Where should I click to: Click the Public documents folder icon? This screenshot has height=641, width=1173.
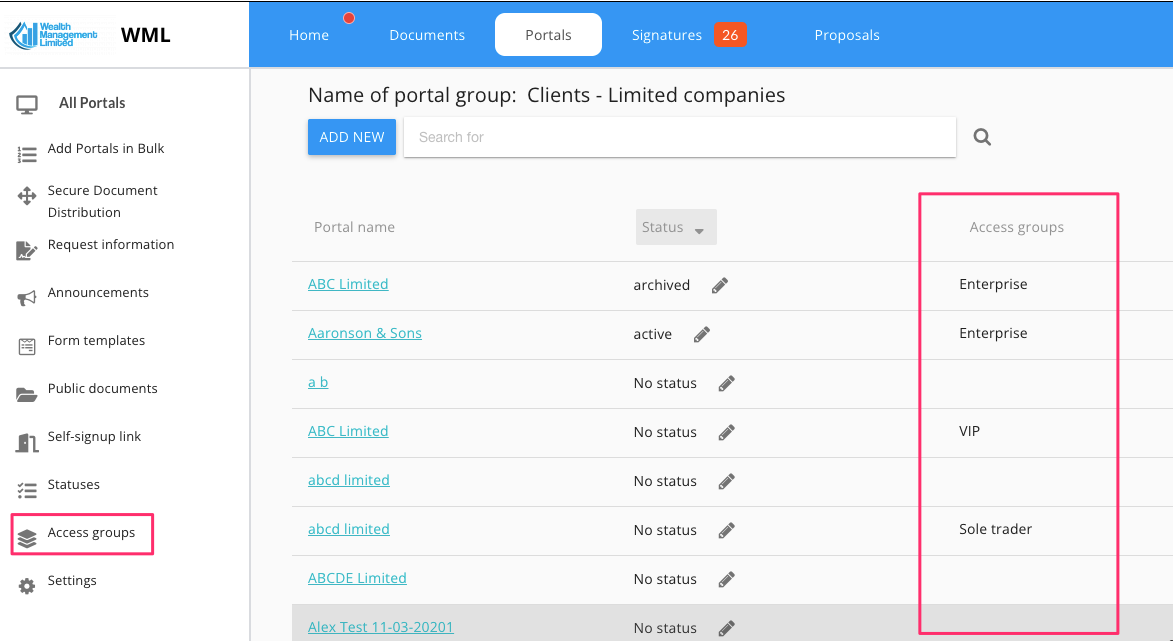click(27, 394)
